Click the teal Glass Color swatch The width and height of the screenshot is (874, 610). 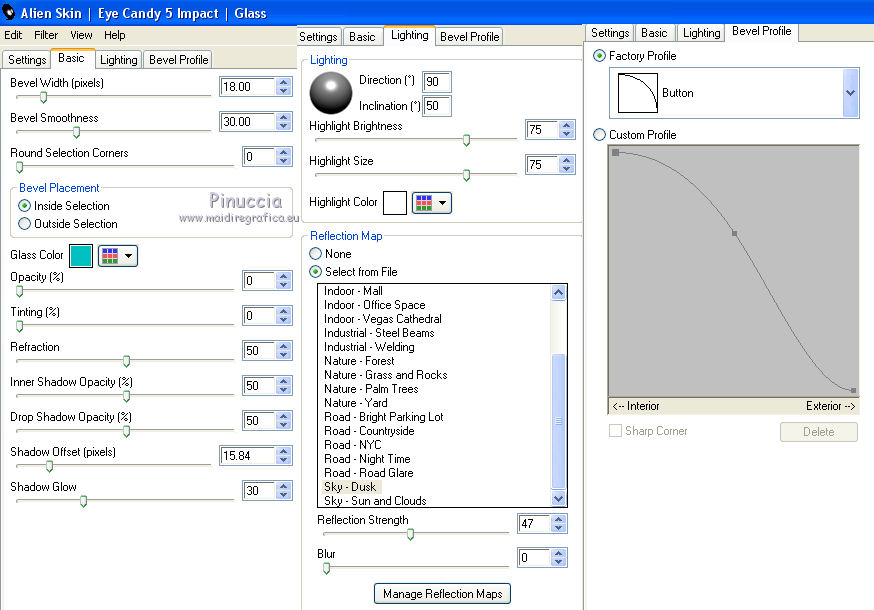[x=81, y=256]
